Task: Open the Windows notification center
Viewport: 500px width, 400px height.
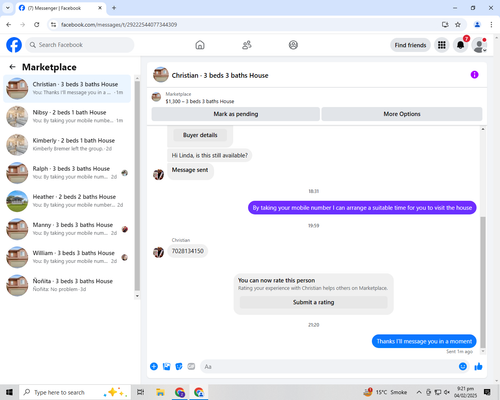Action: [487, 392]
